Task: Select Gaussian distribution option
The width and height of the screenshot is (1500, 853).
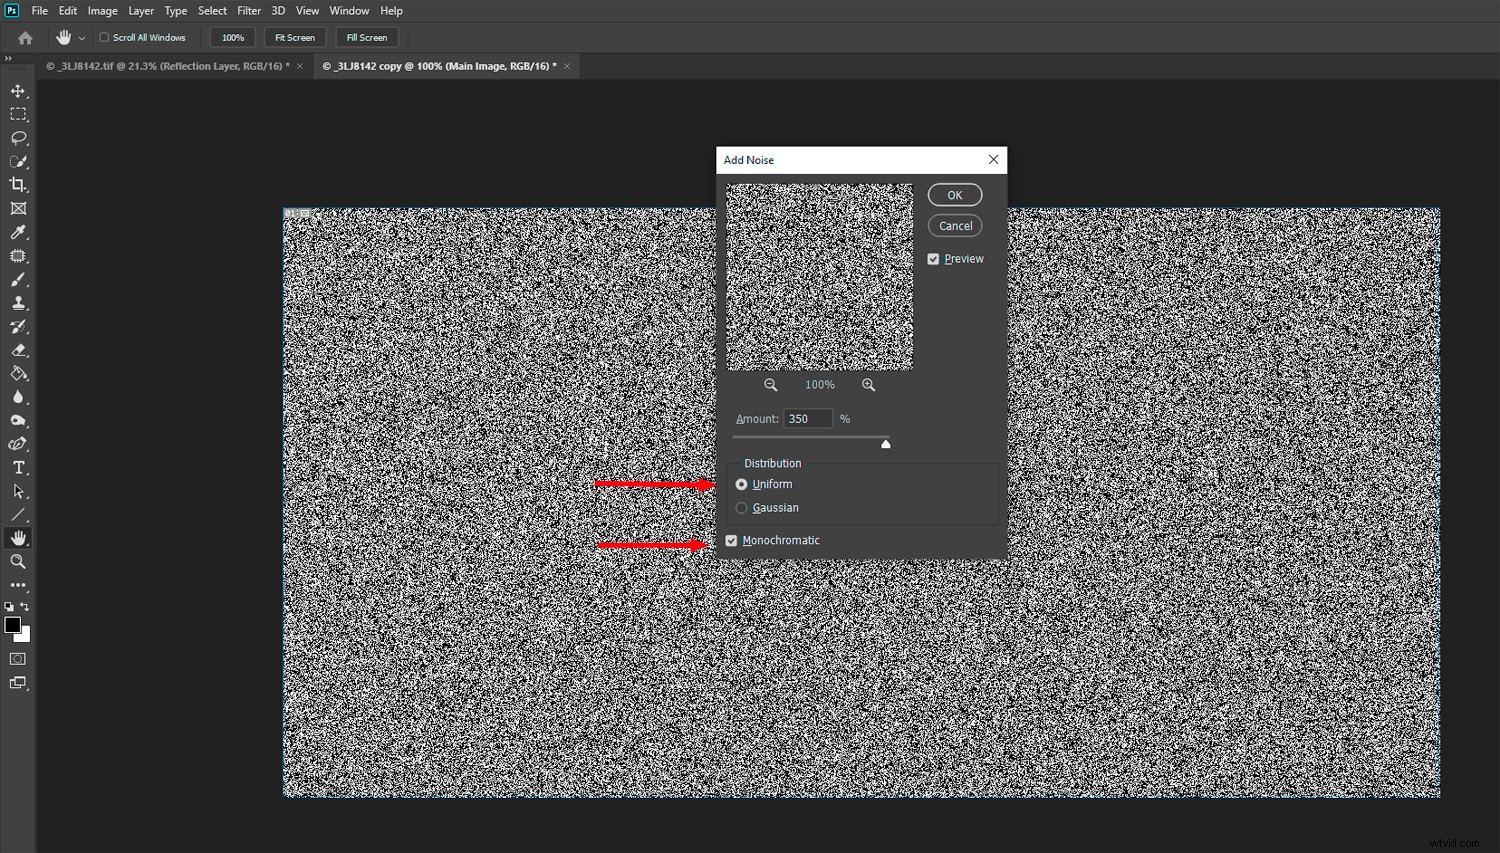Action: [741, 508]
